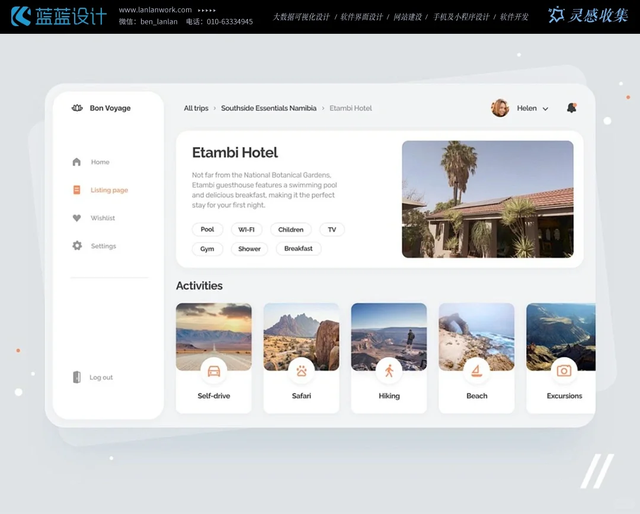Select the Shower amenity tag
This screenshot has height=514, width=640.
tap(249, 249)
